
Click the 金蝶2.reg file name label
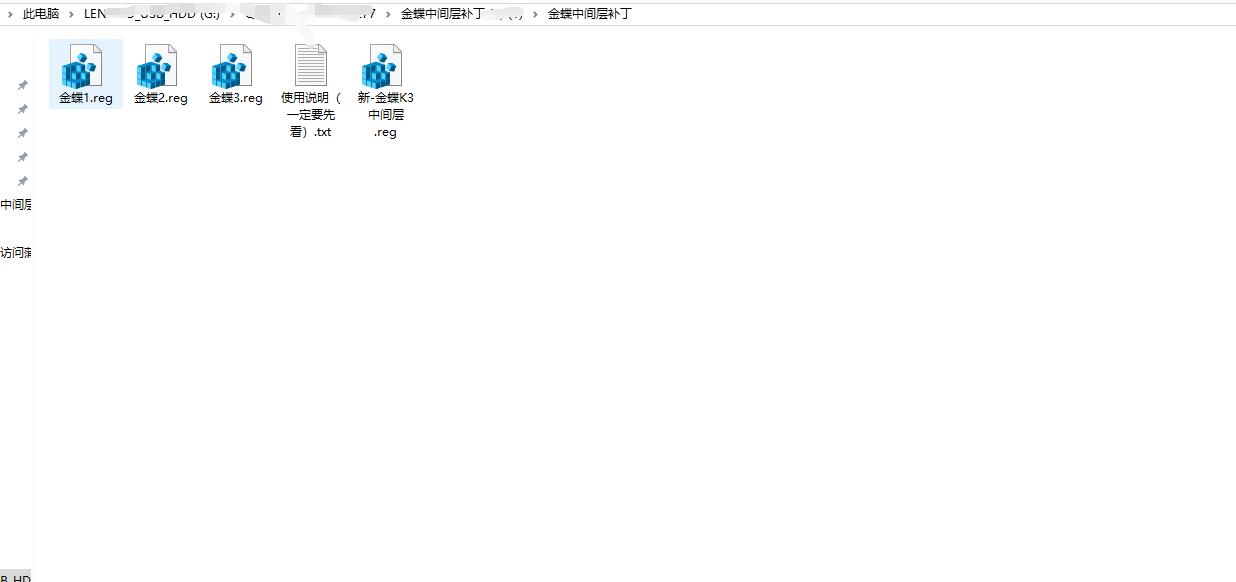(x=161, y=98)
